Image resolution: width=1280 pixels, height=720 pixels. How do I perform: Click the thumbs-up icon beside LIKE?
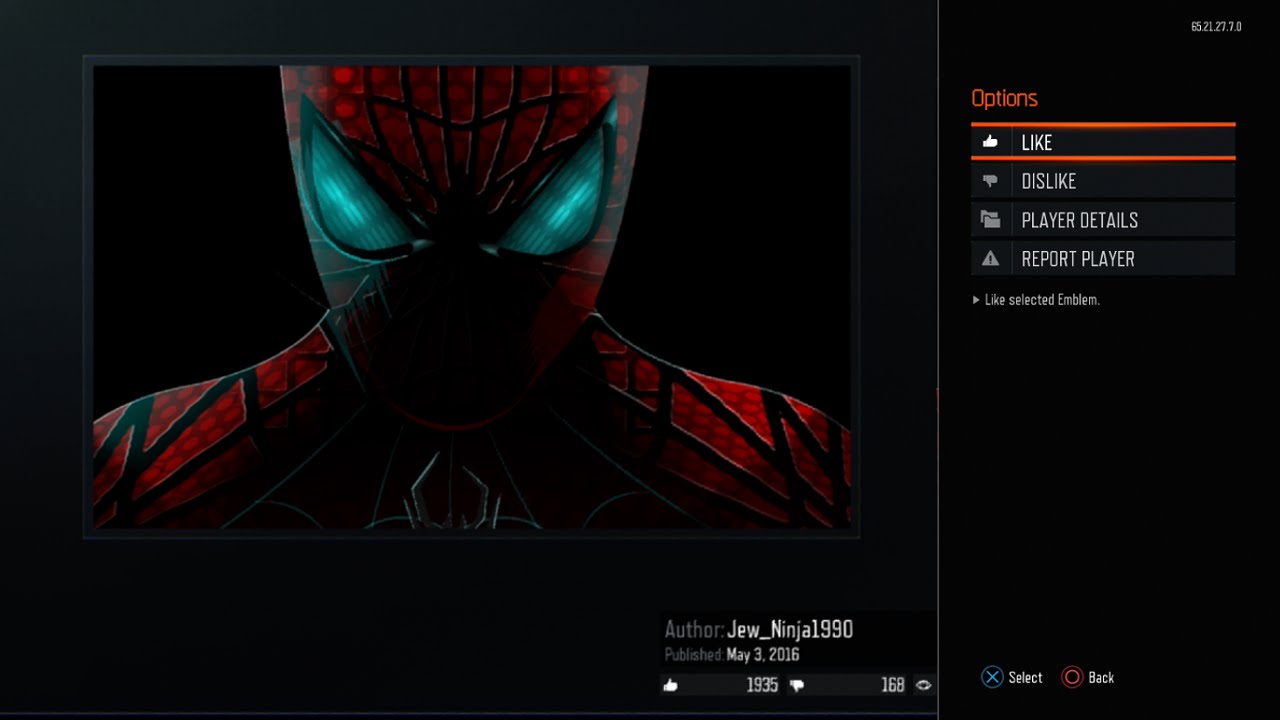point(990,142)
